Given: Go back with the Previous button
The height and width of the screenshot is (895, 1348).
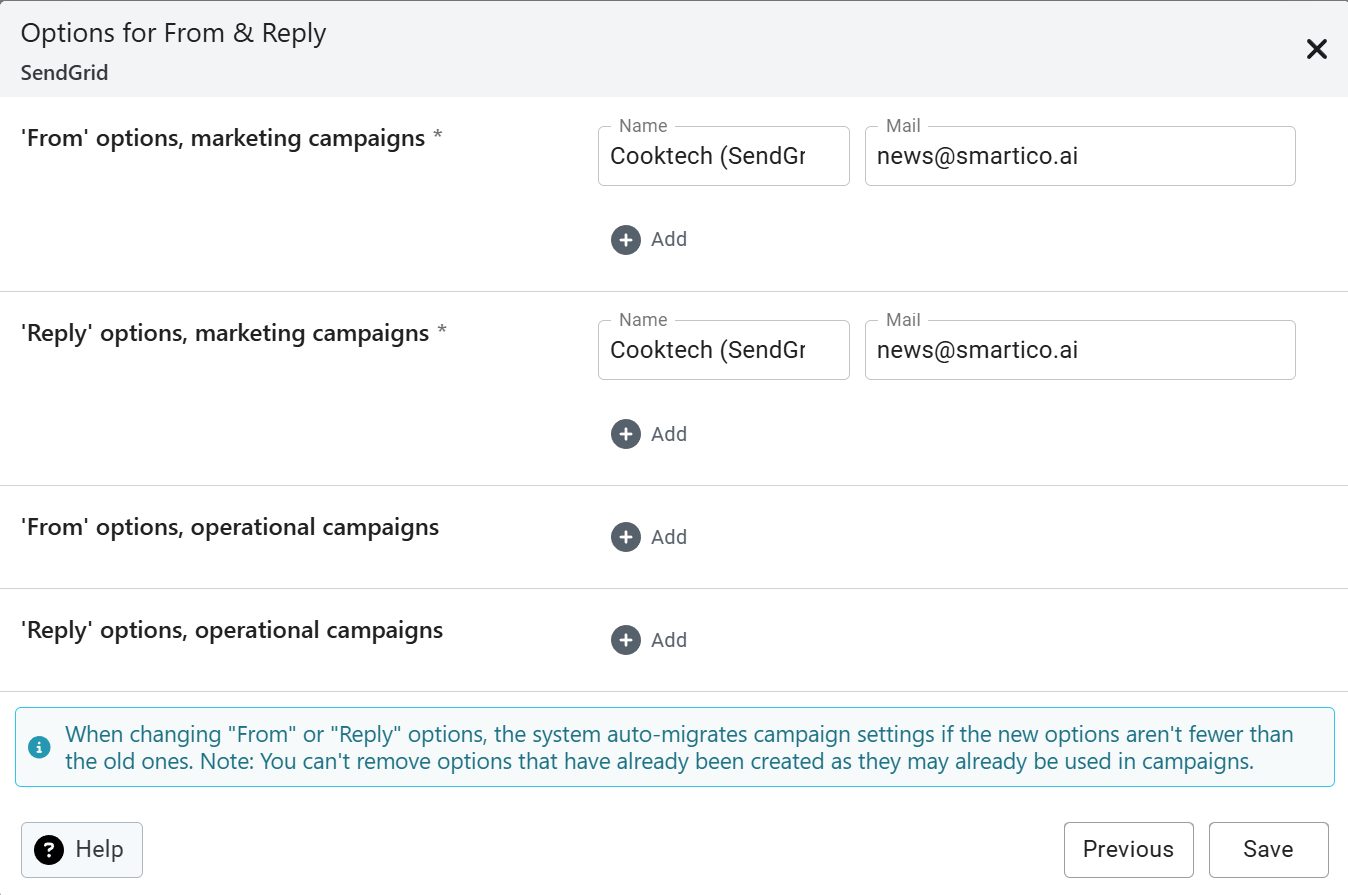Looking at the screenshot, I should tap(1128, 850).
